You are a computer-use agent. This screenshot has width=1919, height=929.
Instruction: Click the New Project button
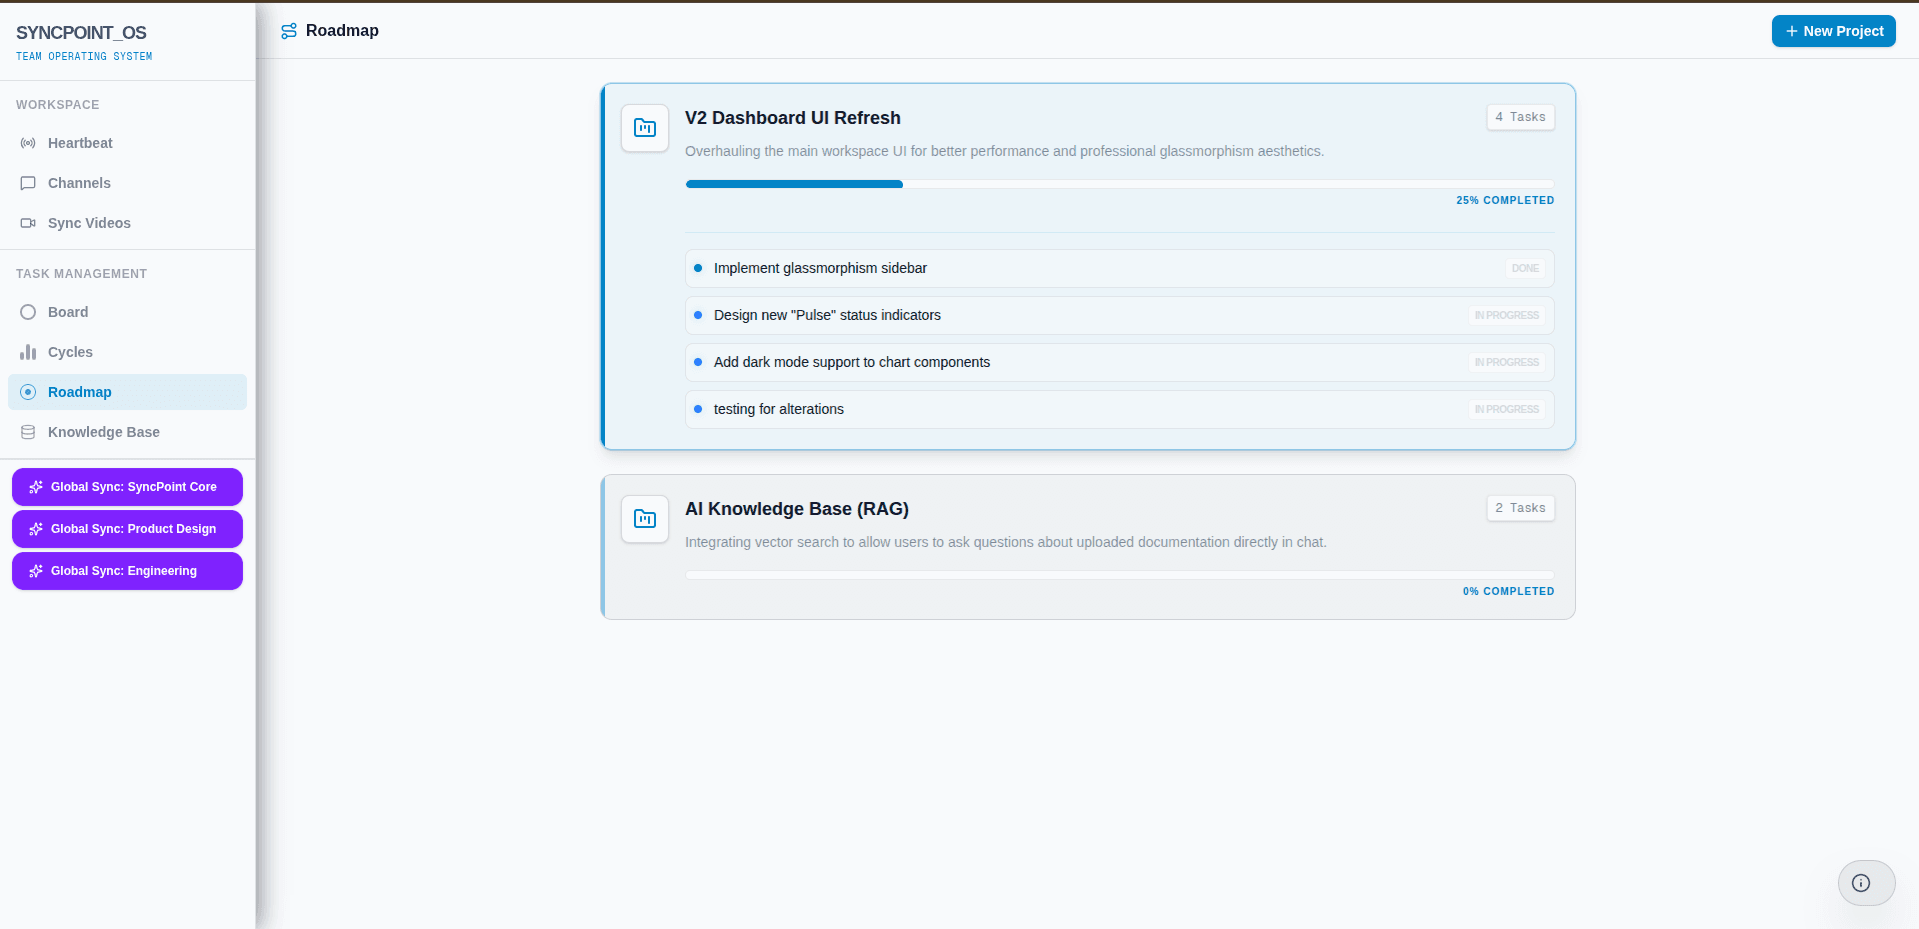pos(1833,30)
